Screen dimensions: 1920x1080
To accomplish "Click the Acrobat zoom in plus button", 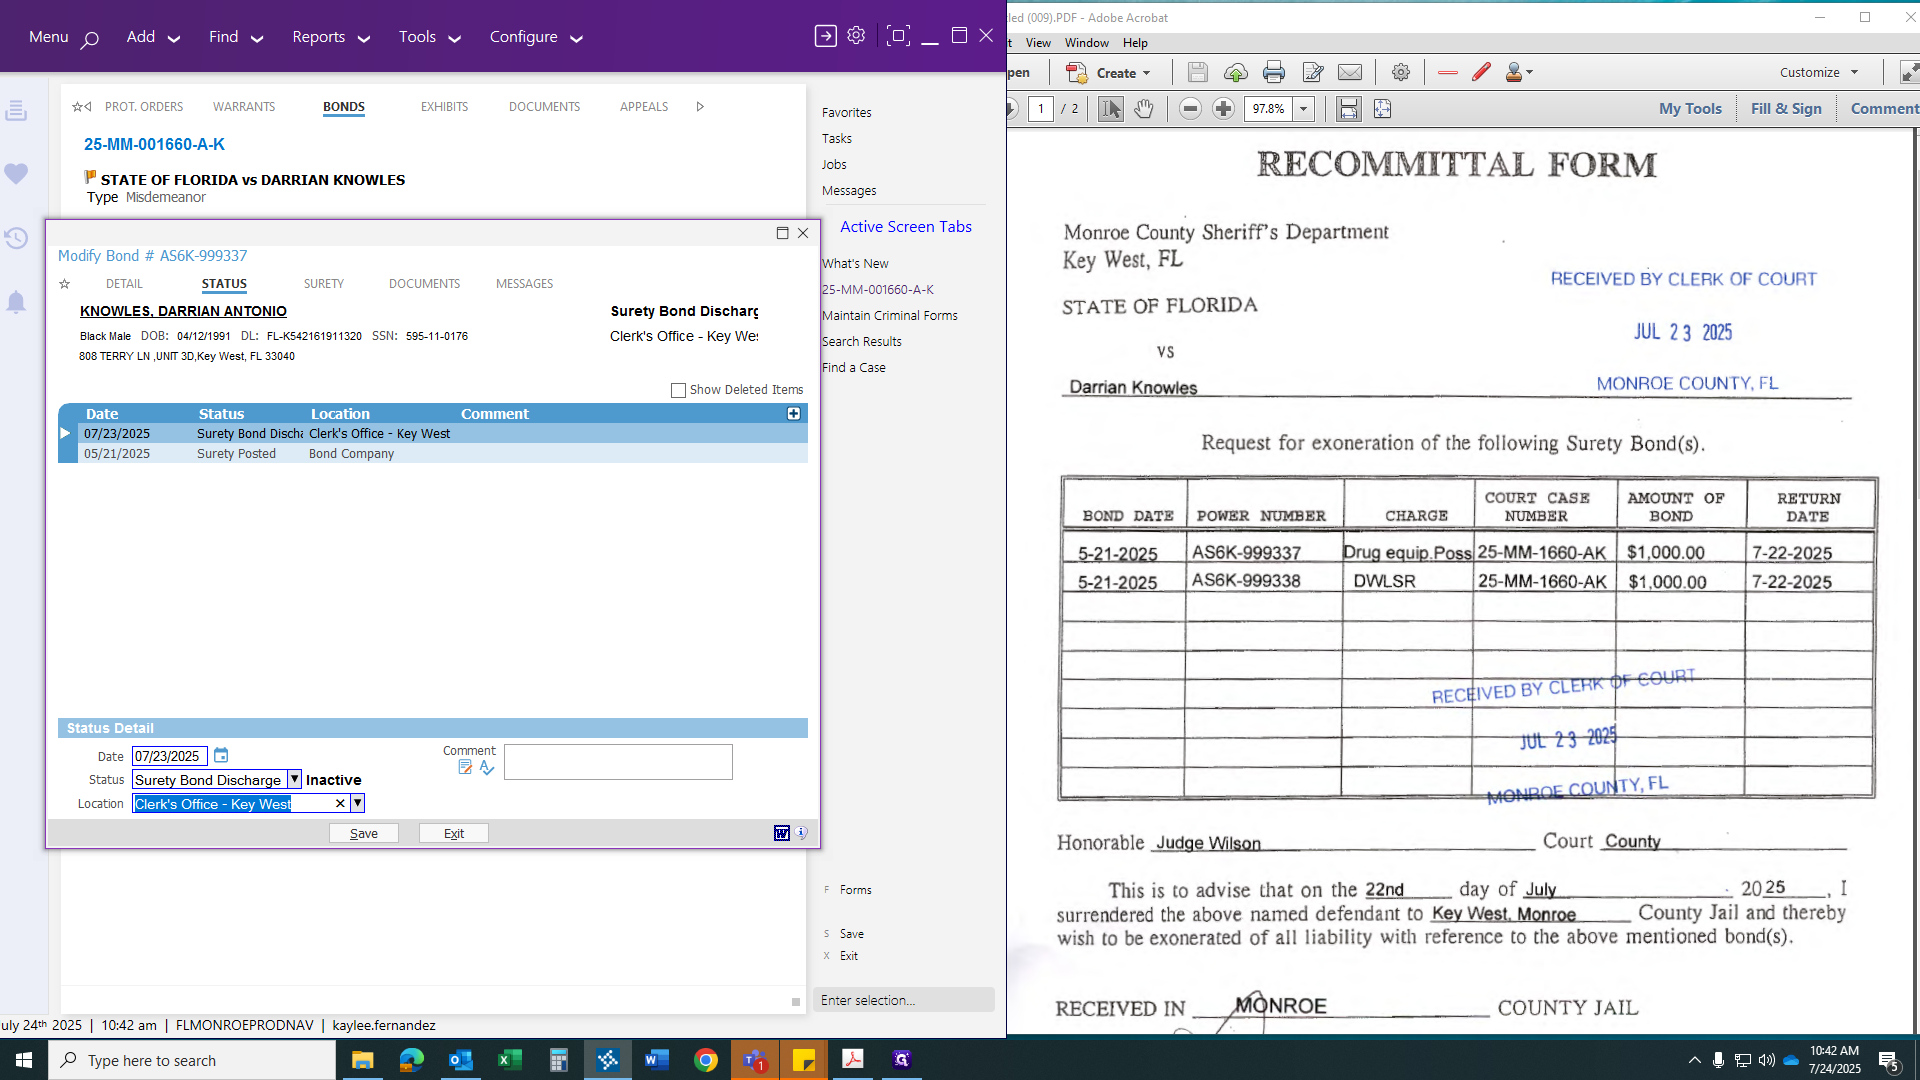I will point(1223,109).
